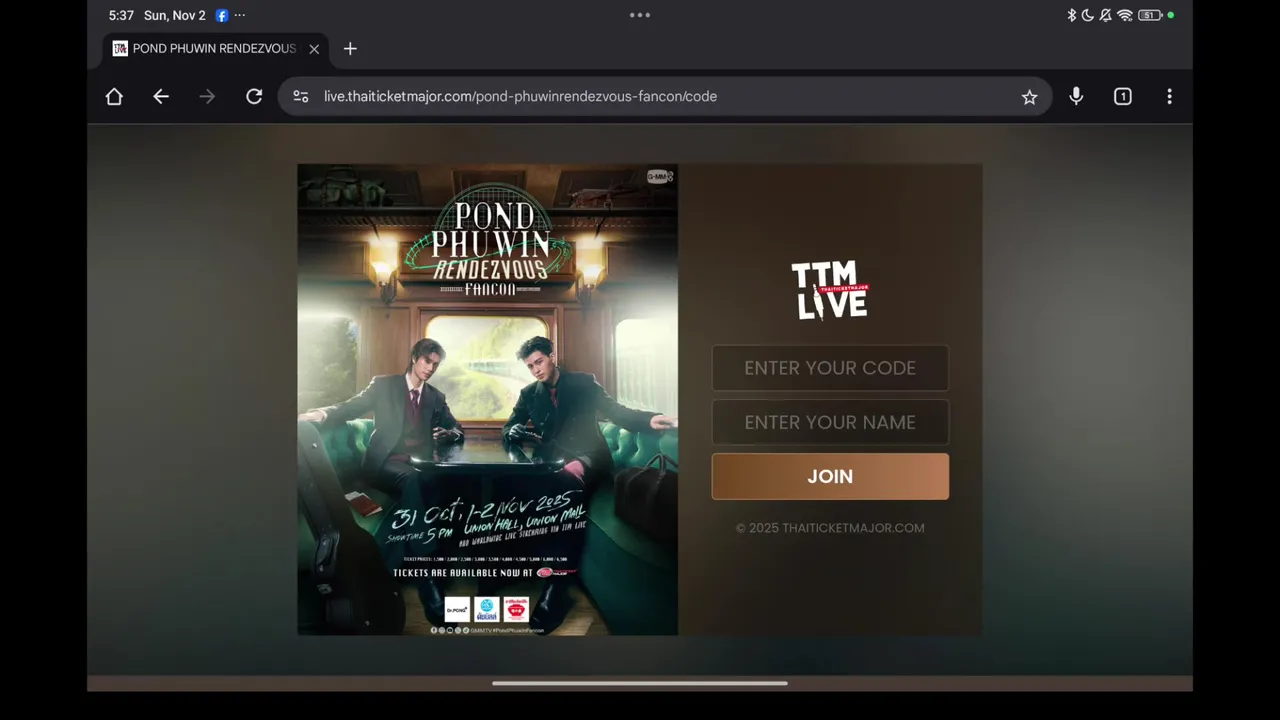Go back using the back arrow
Screen dimensions: 1280x720
tap(161, 97)
